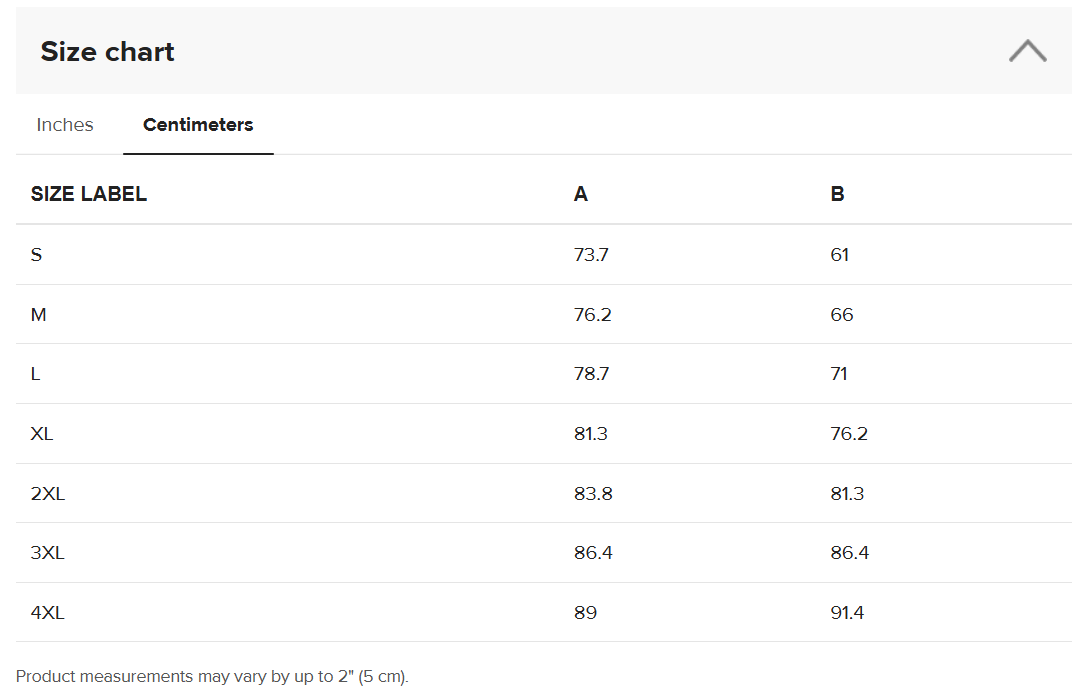Viewport: 1091px width, 696px height.
Task: Click the 78.7 value for size L
Action: tap(591, 374)
